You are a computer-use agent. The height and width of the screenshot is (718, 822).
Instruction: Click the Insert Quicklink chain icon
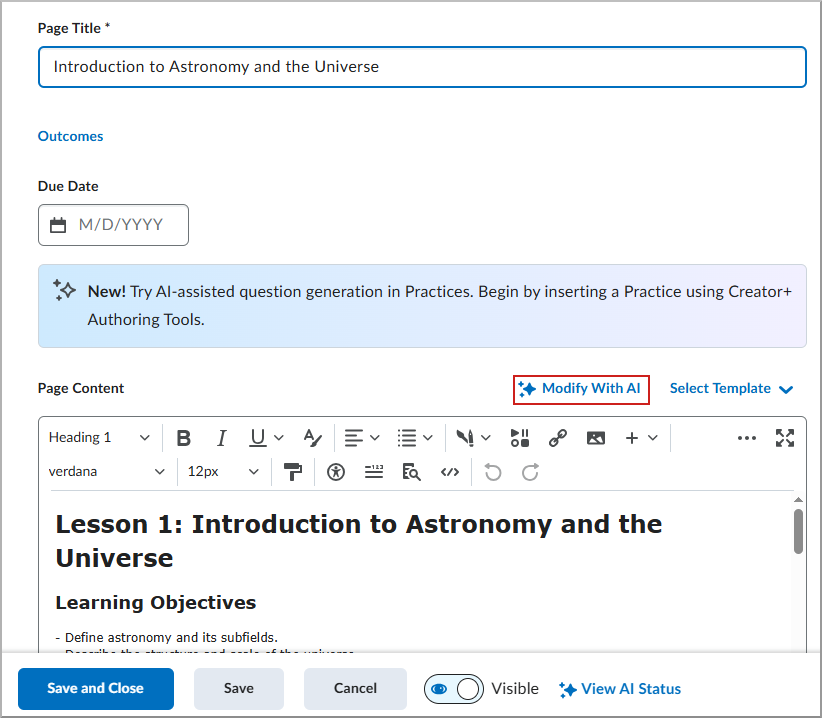click(x=557, y=438)
